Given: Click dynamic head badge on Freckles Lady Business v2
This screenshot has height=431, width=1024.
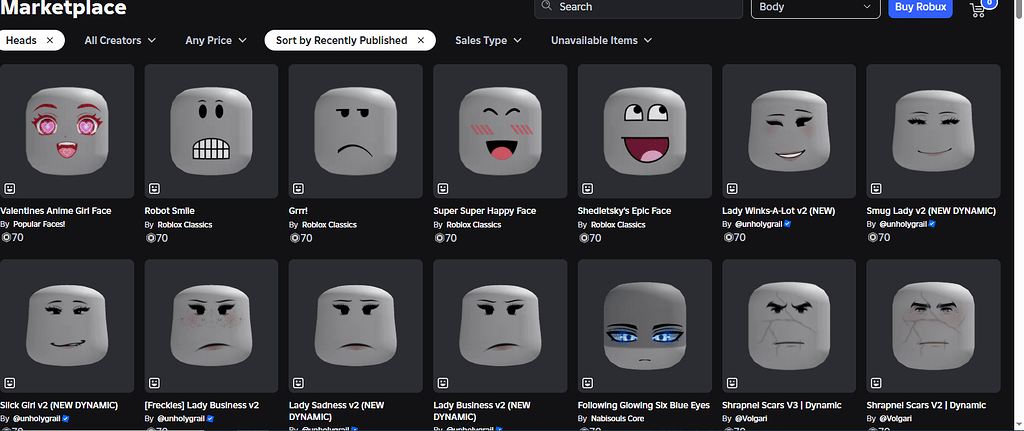Looking at the screenshot, I should coord(154,383).
